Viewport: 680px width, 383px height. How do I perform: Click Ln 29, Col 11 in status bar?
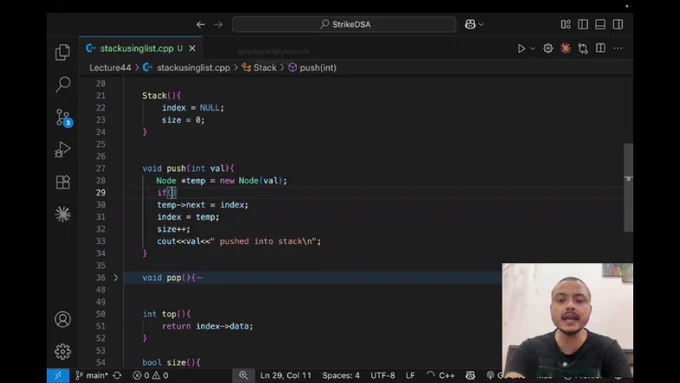click(286, 375)
